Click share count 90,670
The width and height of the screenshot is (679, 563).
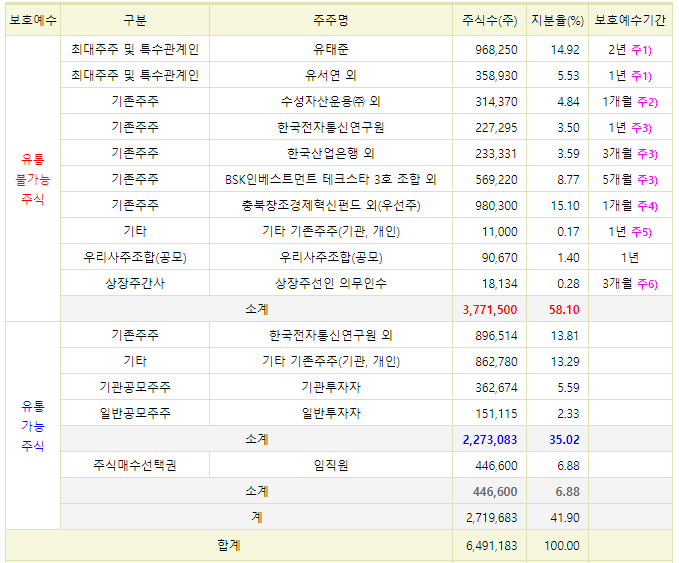(x=500, y=258)
